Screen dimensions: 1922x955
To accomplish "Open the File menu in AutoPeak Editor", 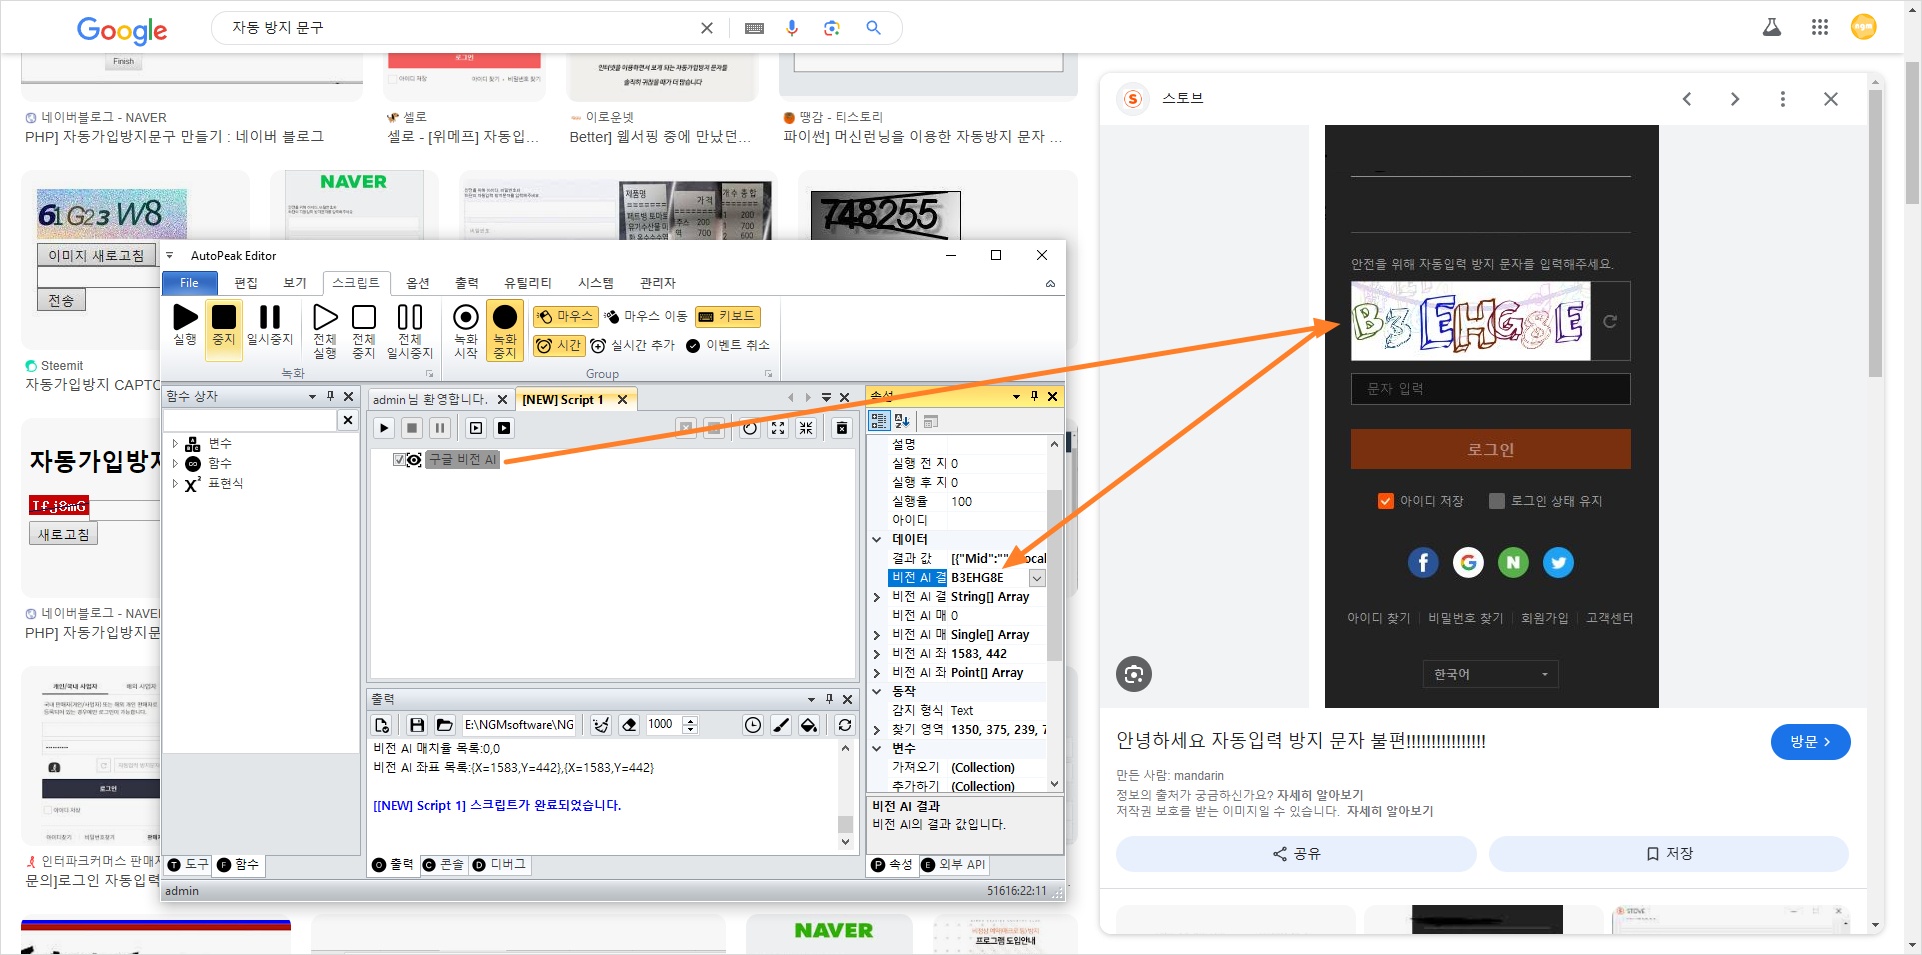I will coord(189,283).
